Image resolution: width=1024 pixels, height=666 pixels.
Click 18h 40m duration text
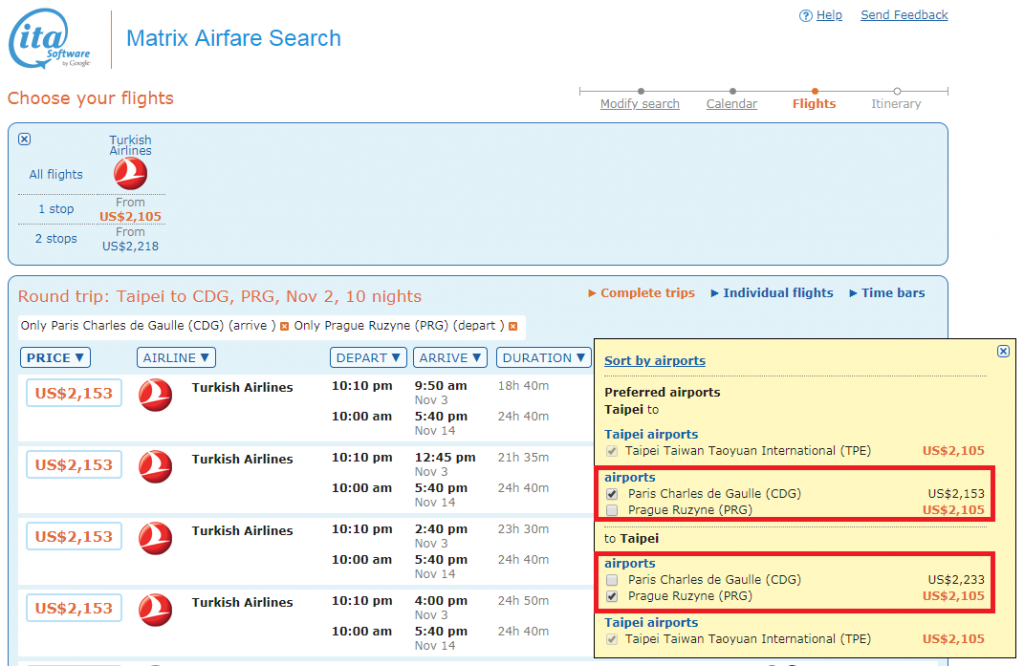click(x=523, y=386)
